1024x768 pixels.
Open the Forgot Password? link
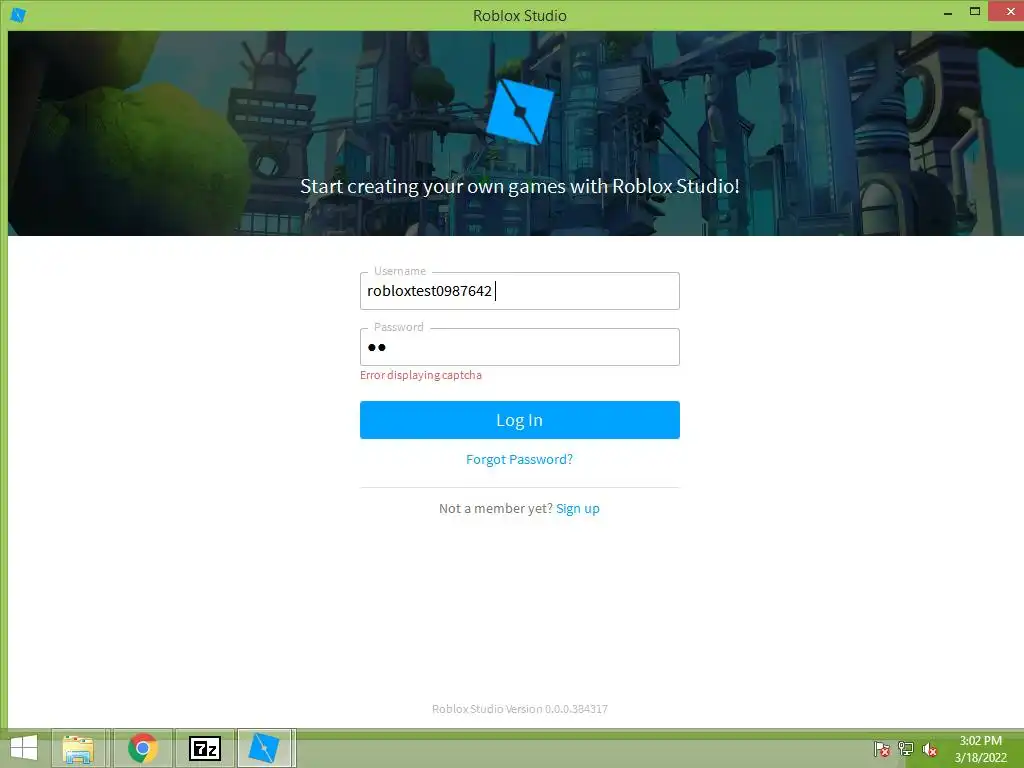point(519,459)
